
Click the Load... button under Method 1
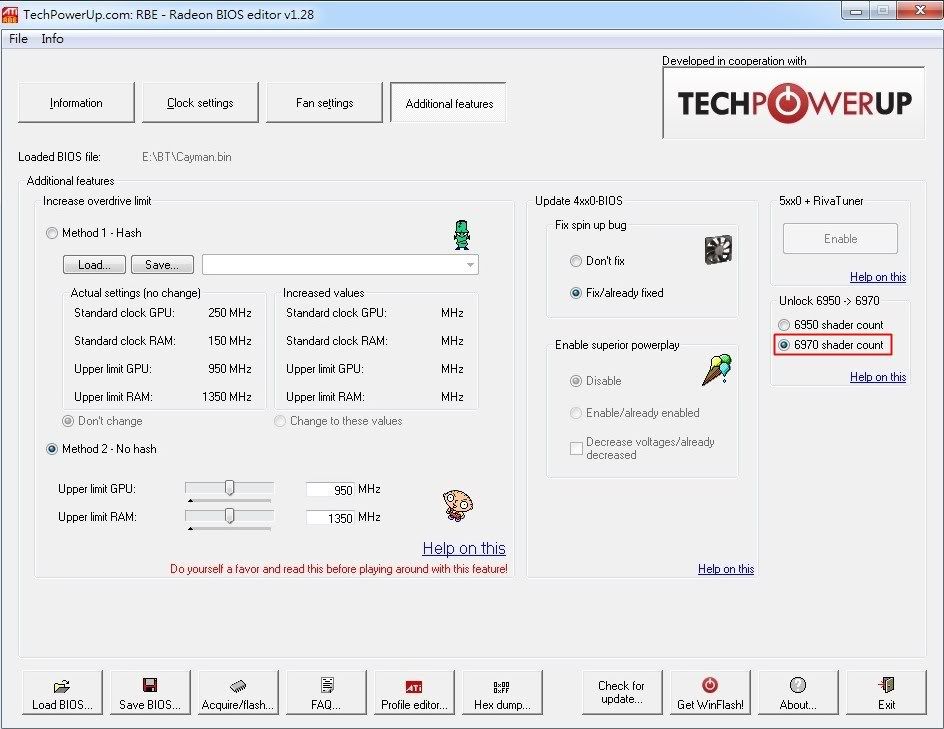[x=95, y=265]
